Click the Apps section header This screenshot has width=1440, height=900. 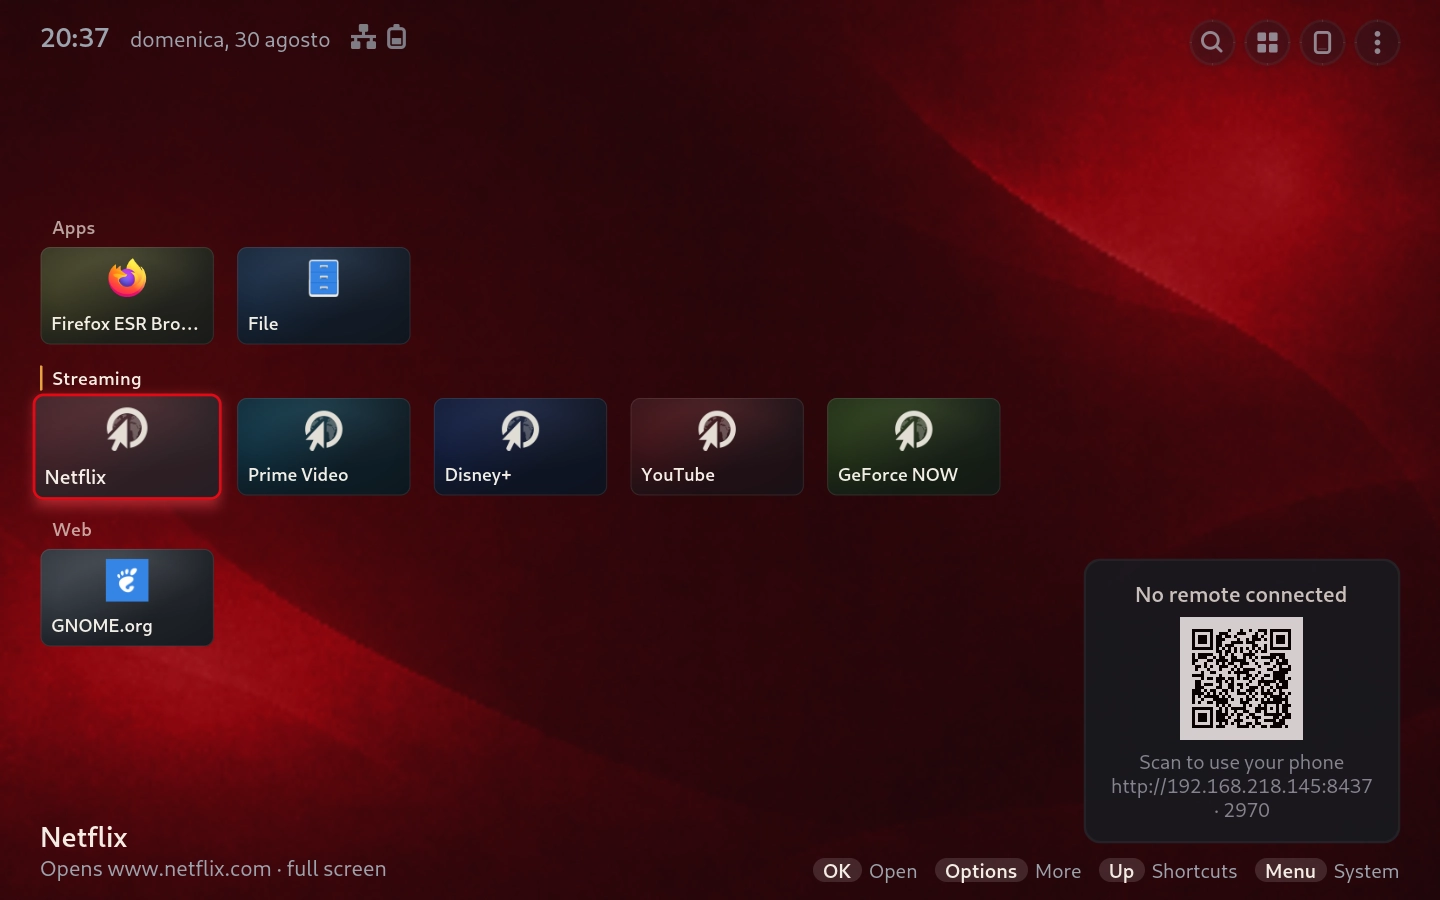[74, 228]
